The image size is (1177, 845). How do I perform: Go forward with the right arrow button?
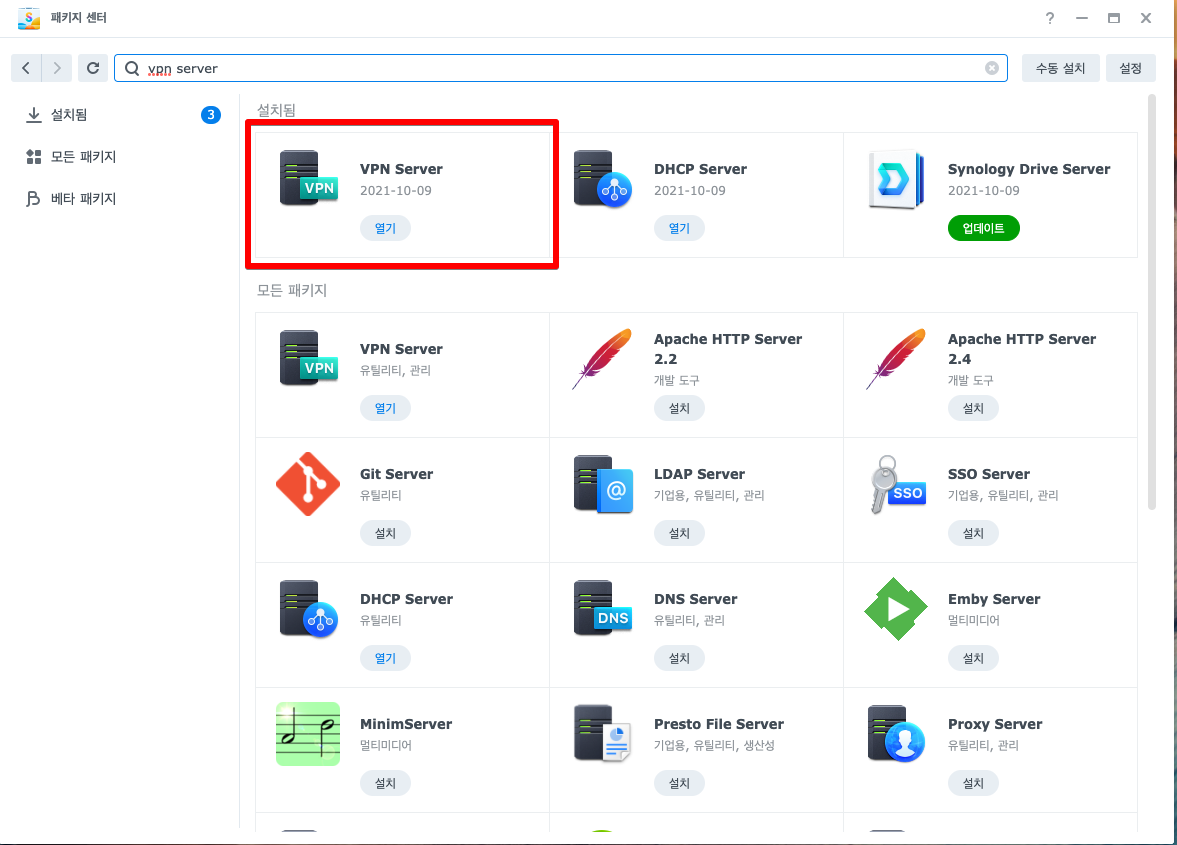57,68
